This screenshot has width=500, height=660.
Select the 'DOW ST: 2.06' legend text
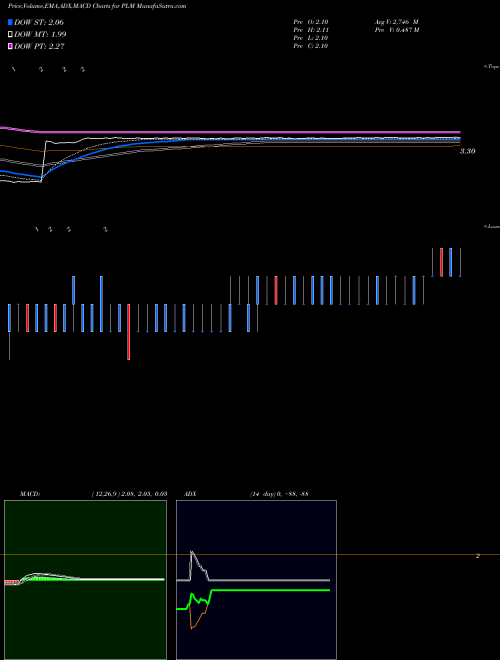point(39,22)
